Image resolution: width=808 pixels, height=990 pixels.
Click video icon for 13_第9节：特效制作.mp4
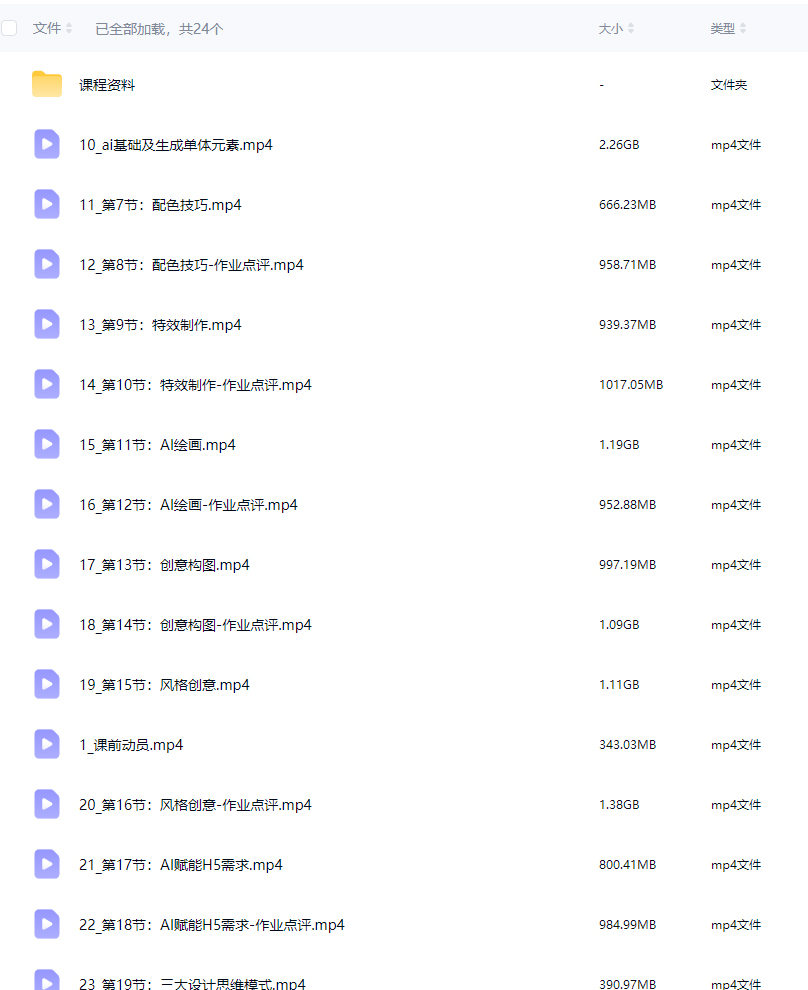(x=47, y=324)
